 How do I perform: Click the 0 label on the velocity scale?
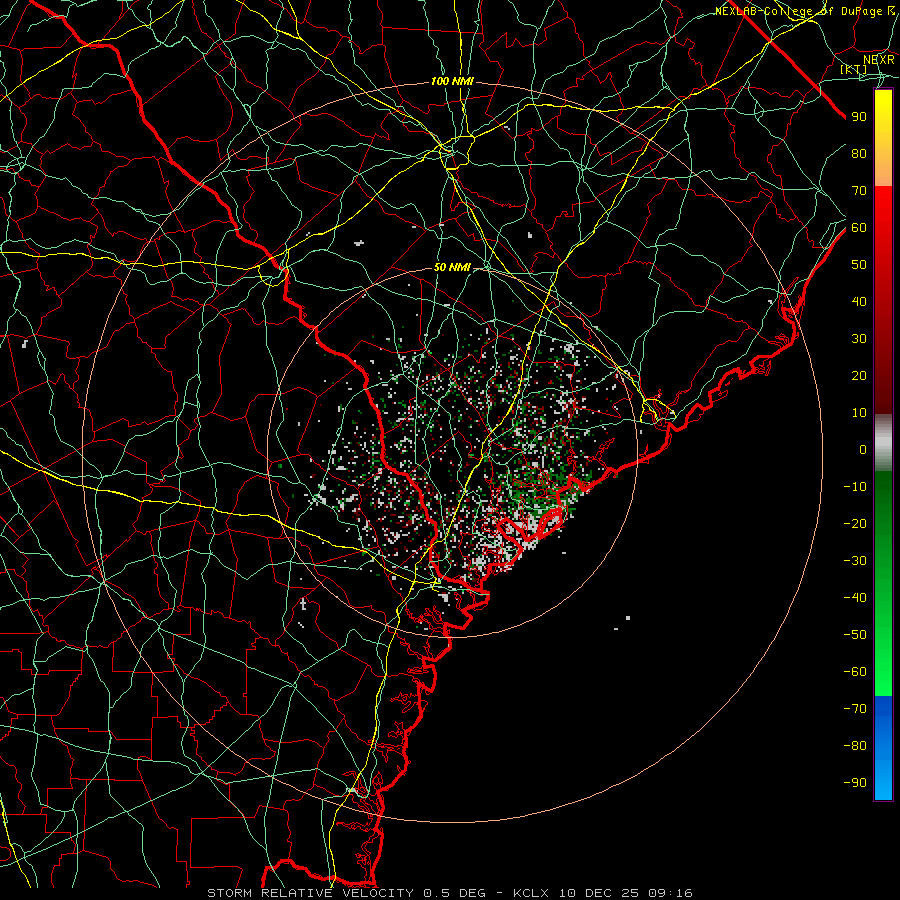coord(863,450)
